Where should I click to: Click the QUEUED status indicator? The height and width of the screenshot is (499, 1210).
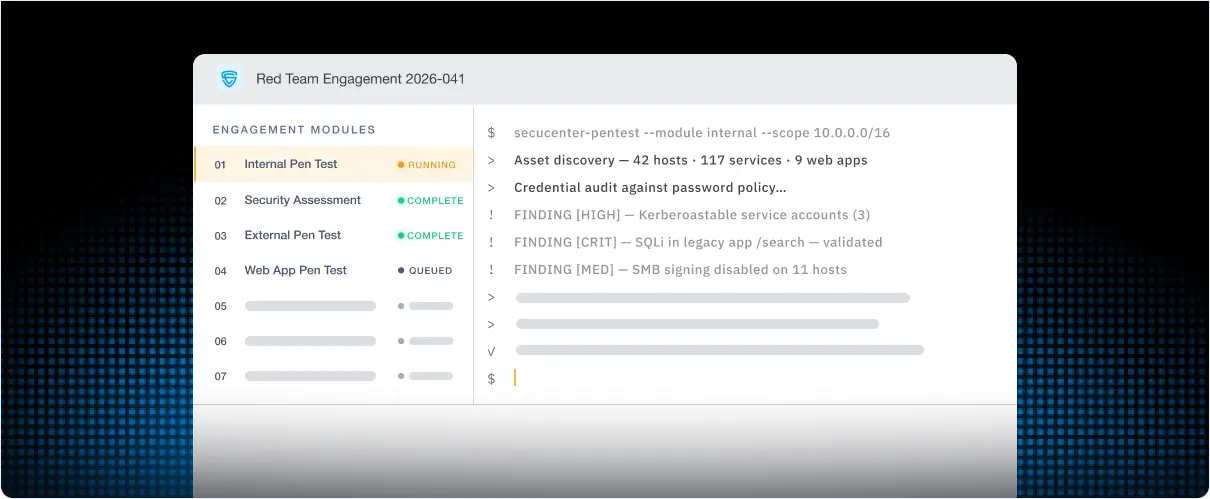425,271
